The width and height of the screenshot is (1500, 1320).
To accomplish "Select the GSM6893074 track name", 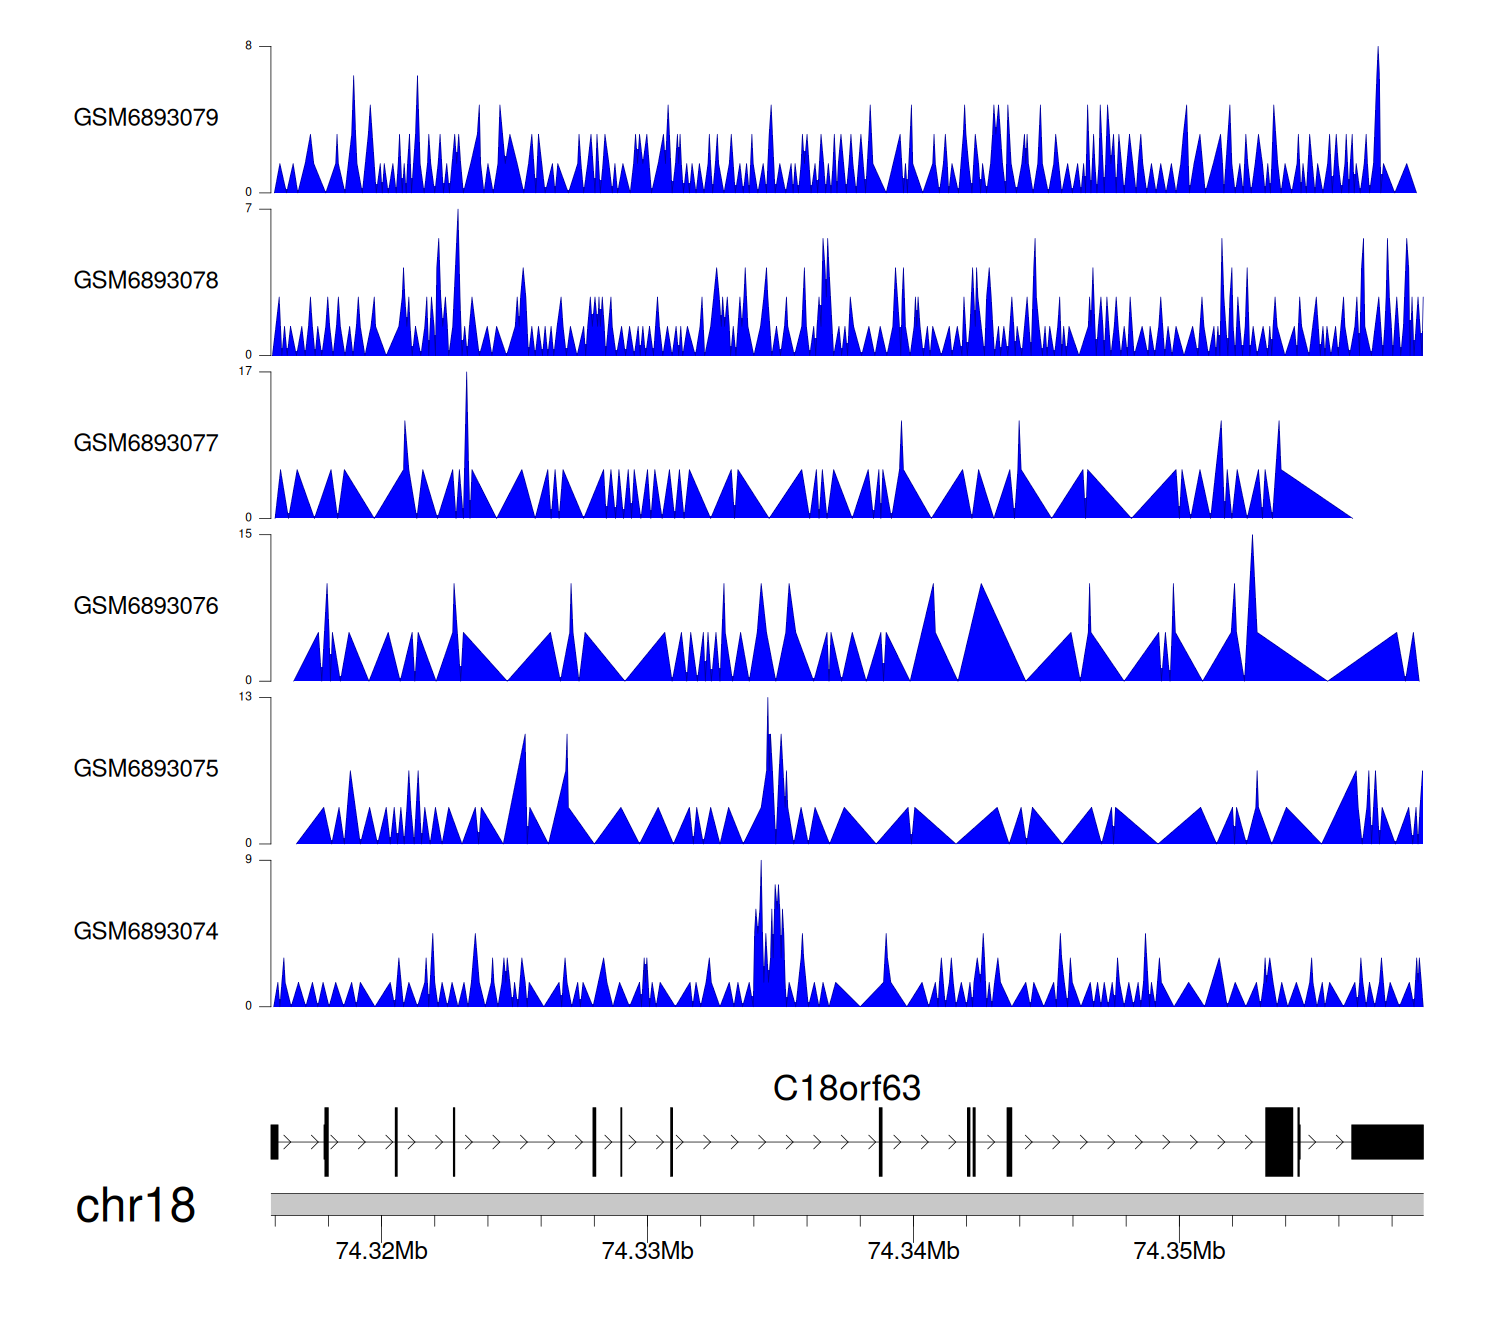I will (x=146, y=932).
